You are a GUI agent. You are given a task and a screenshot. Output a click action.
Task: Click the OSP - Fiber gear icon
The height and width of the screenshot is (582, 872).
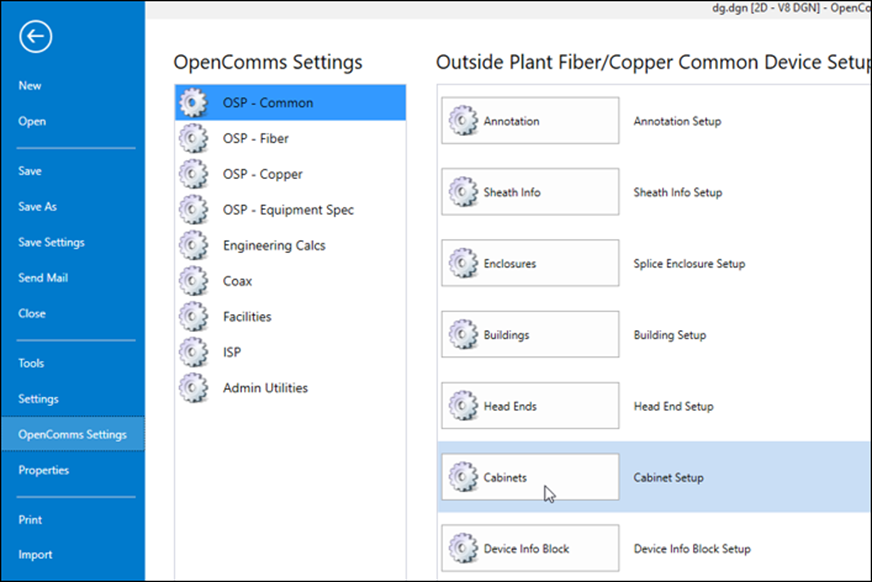194,138
